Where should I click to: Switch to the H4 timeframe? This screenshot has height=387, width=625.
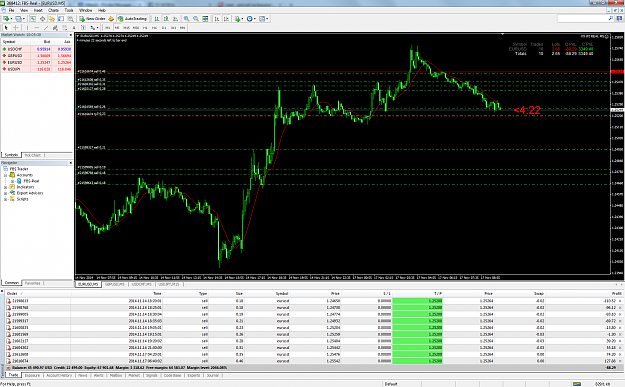pos(154,28)
